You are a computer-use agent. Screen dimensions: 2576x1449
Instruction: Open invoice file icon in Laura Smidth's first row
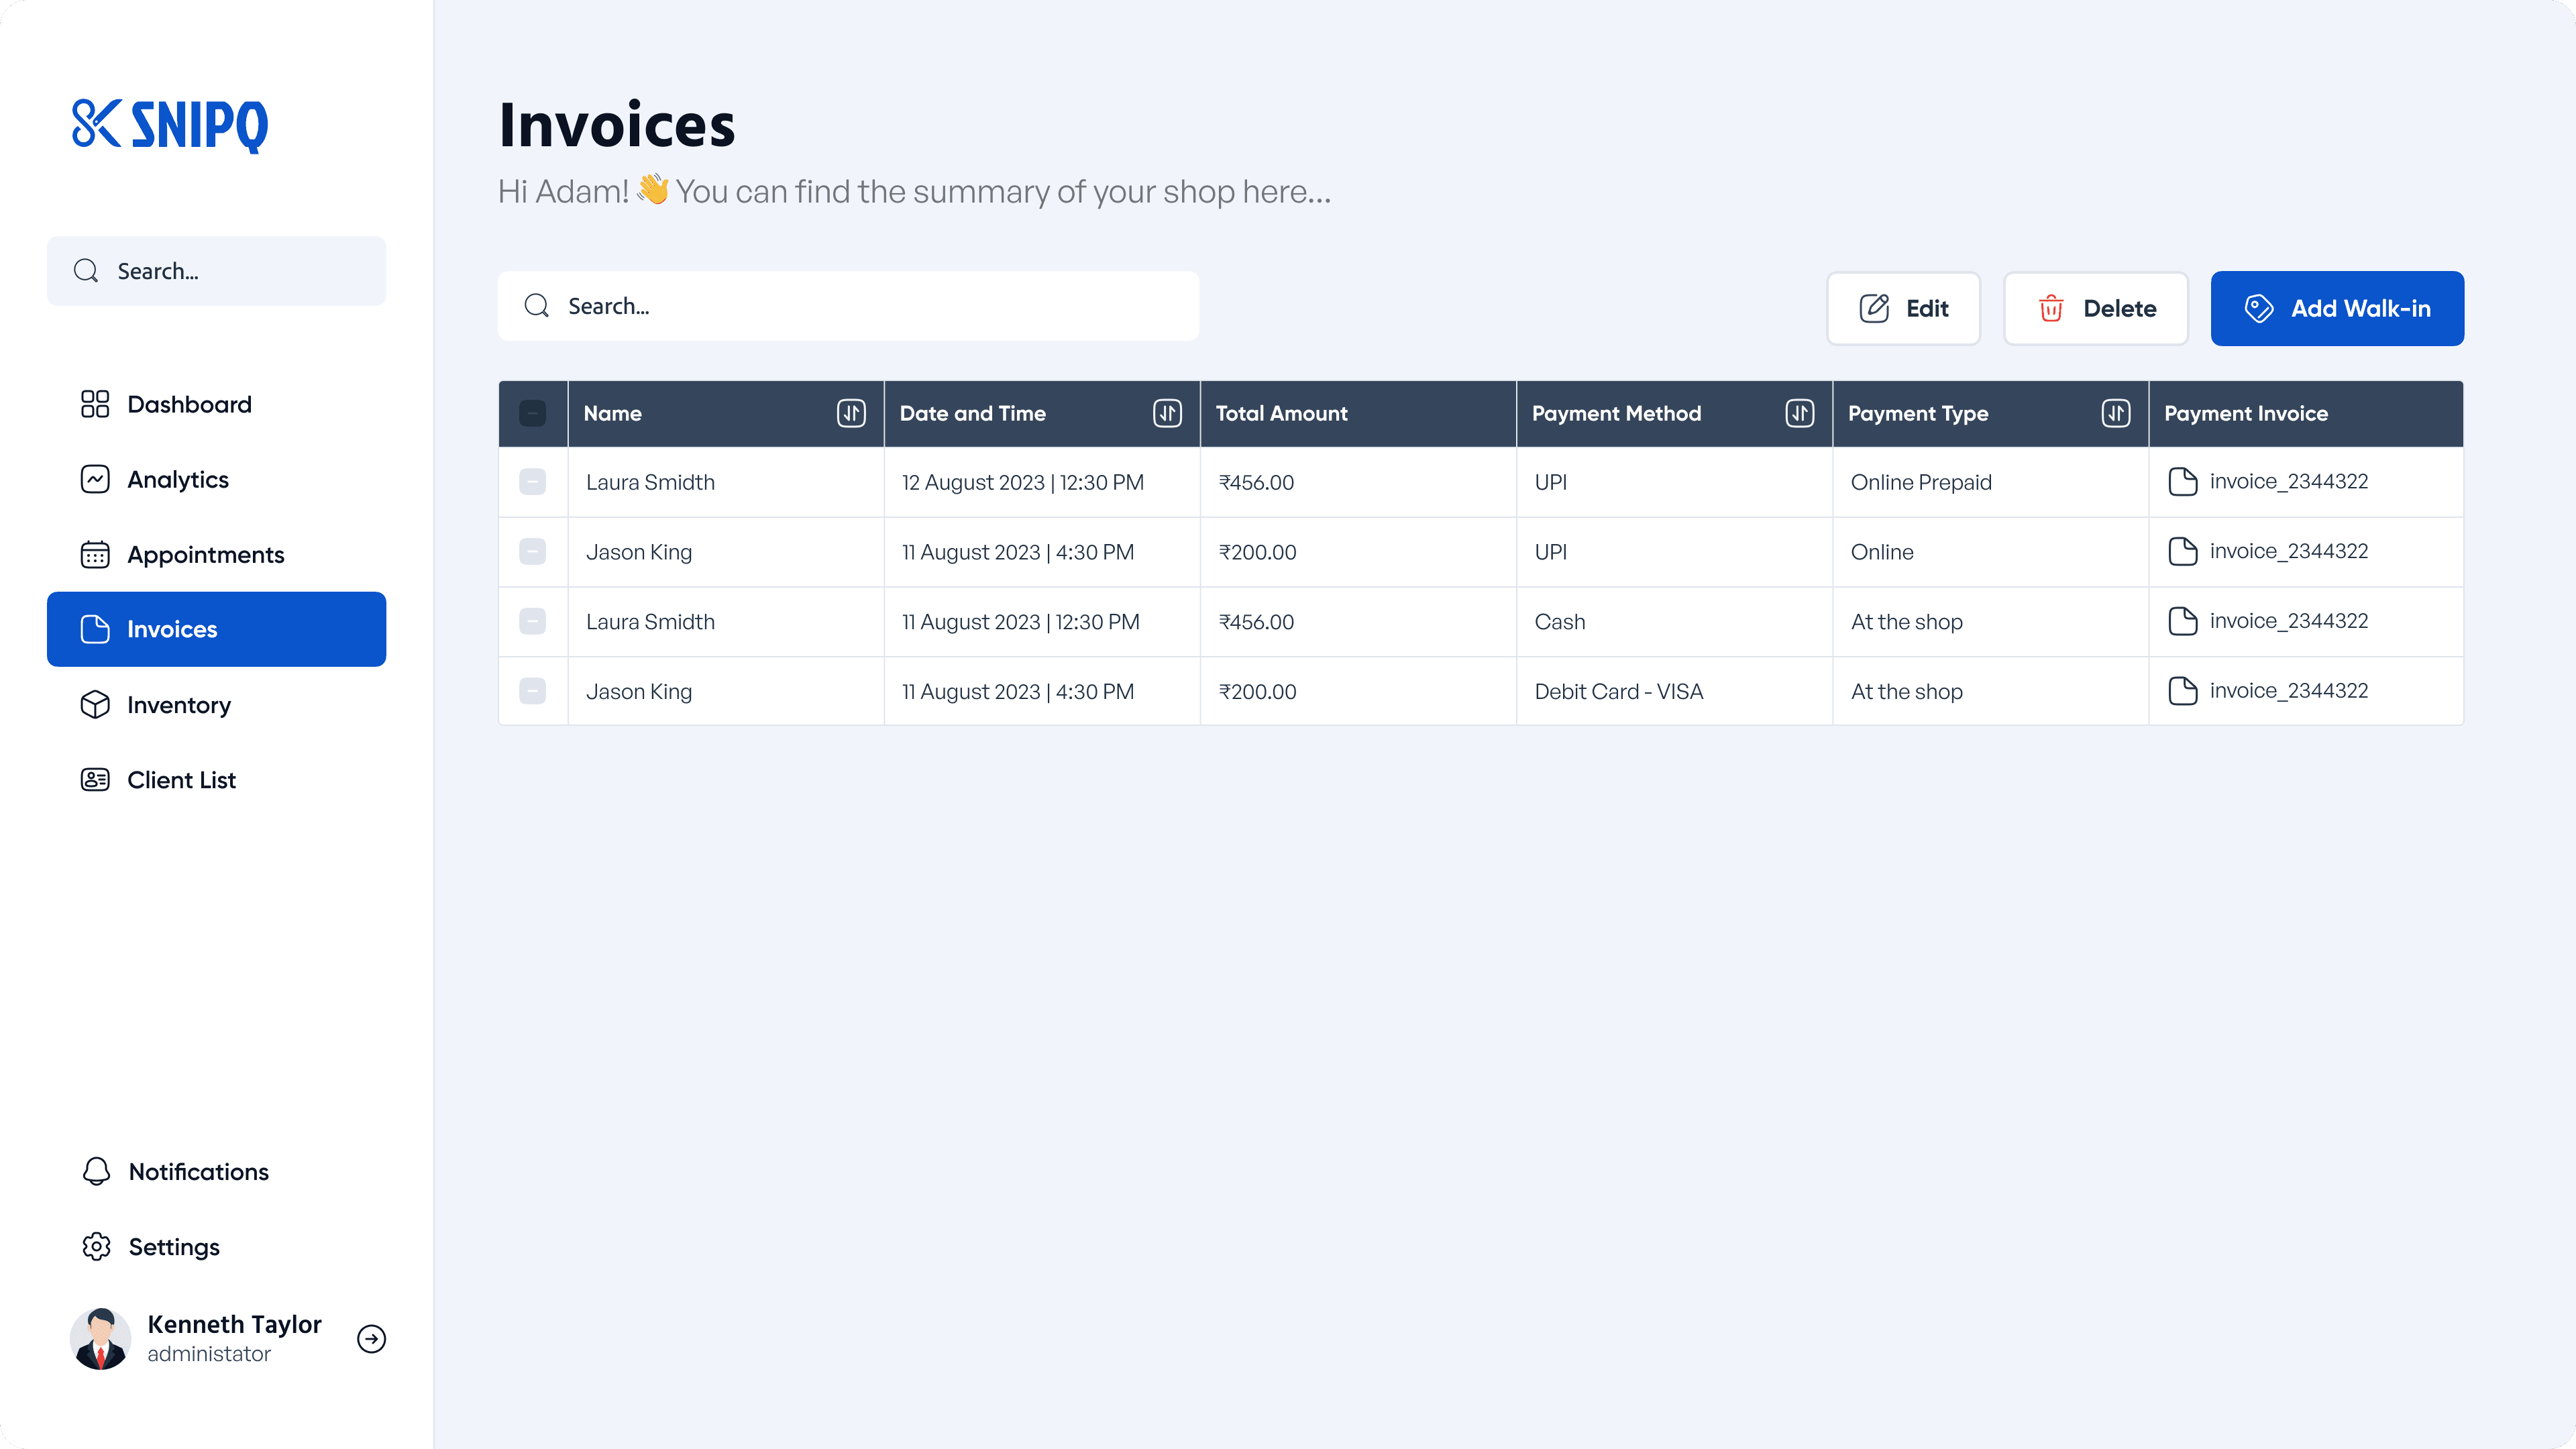[2182, 482]
